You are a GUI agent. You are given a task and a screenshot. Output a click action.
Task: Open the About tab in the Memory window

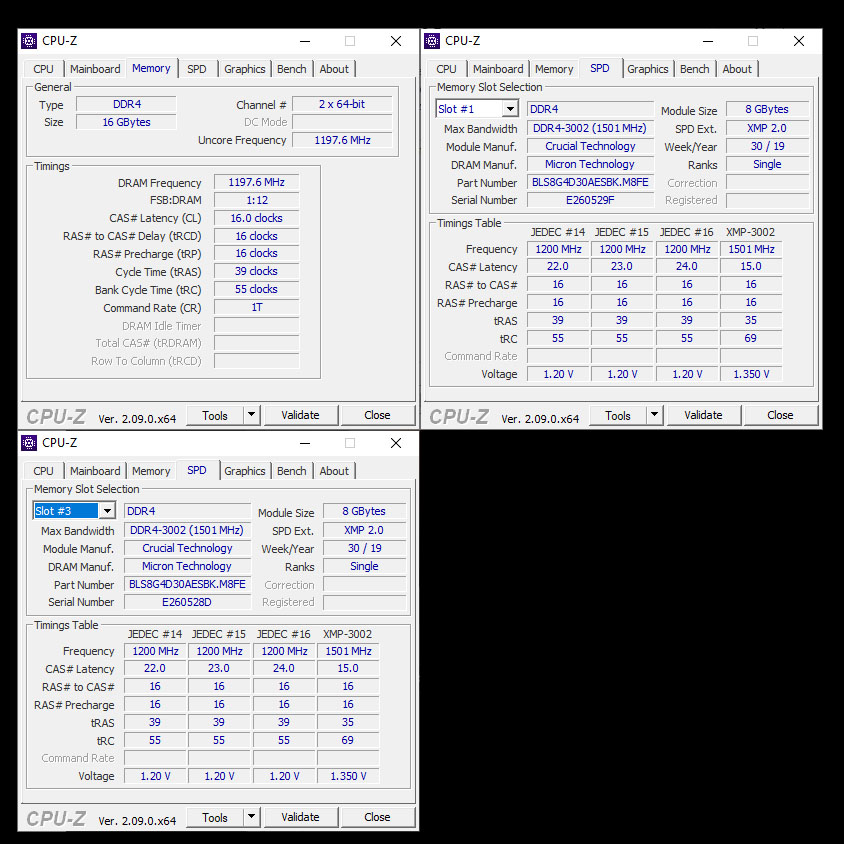pos(334,69)
